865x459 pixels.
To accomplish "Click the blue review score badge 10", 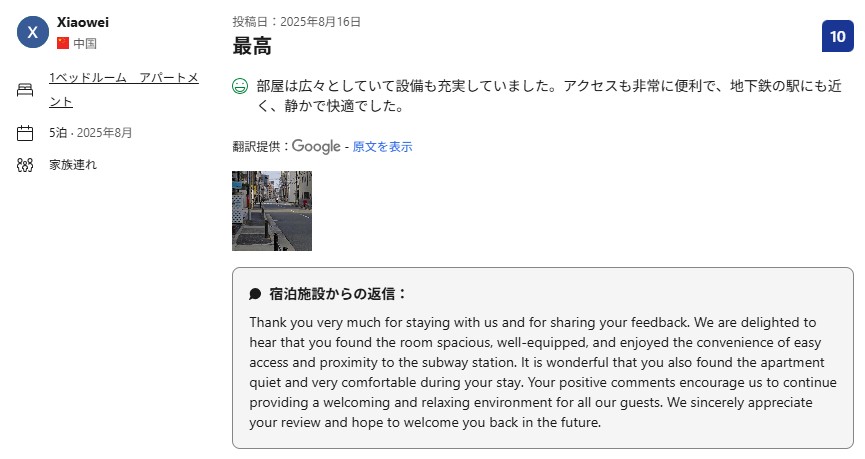I will coord(837,36).
